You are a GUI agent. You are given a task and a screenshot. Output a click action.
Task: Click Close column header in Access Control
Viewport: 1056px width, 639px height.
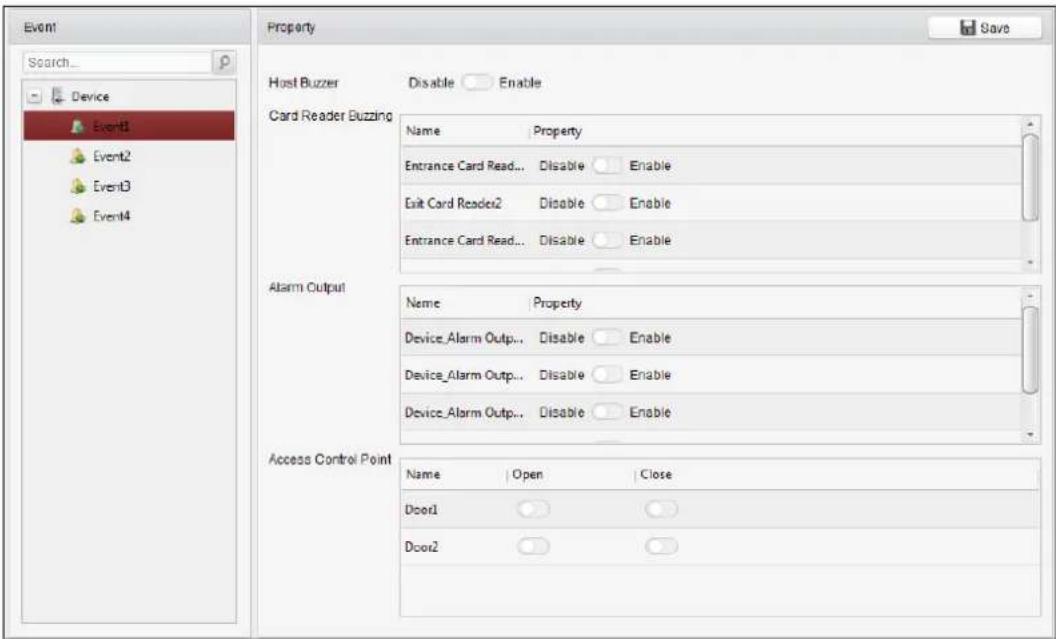point(656,474)
